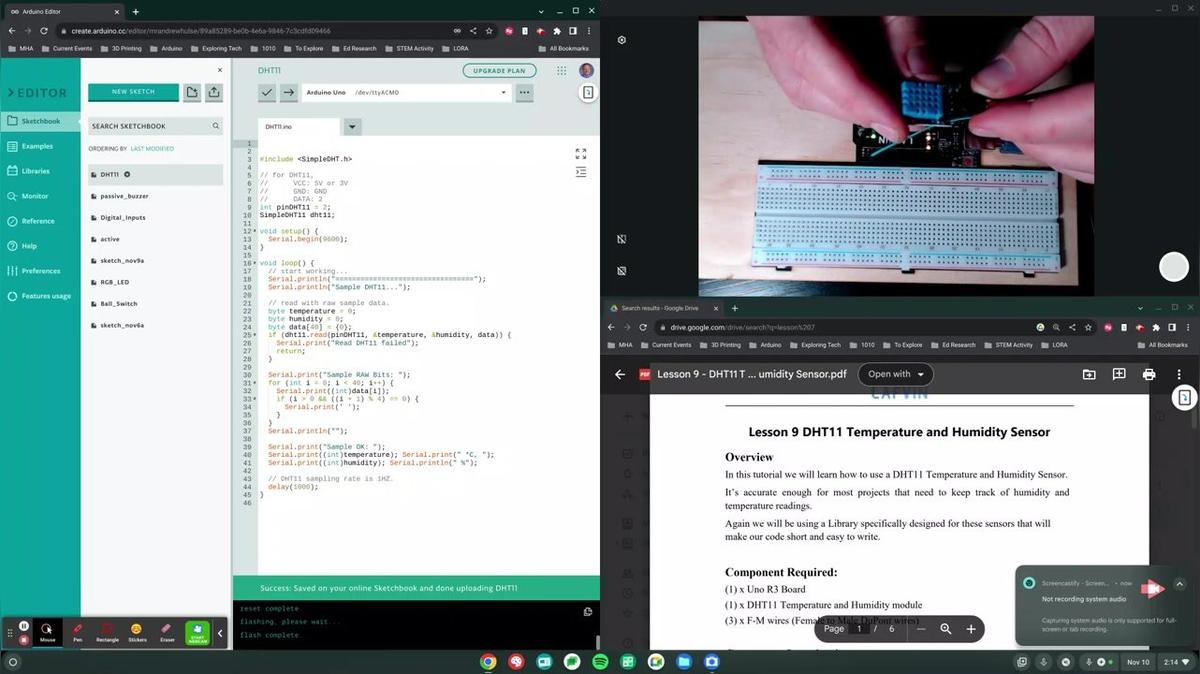Select the Rectangle tool in Screencastify toolbar

coord(107,632)
